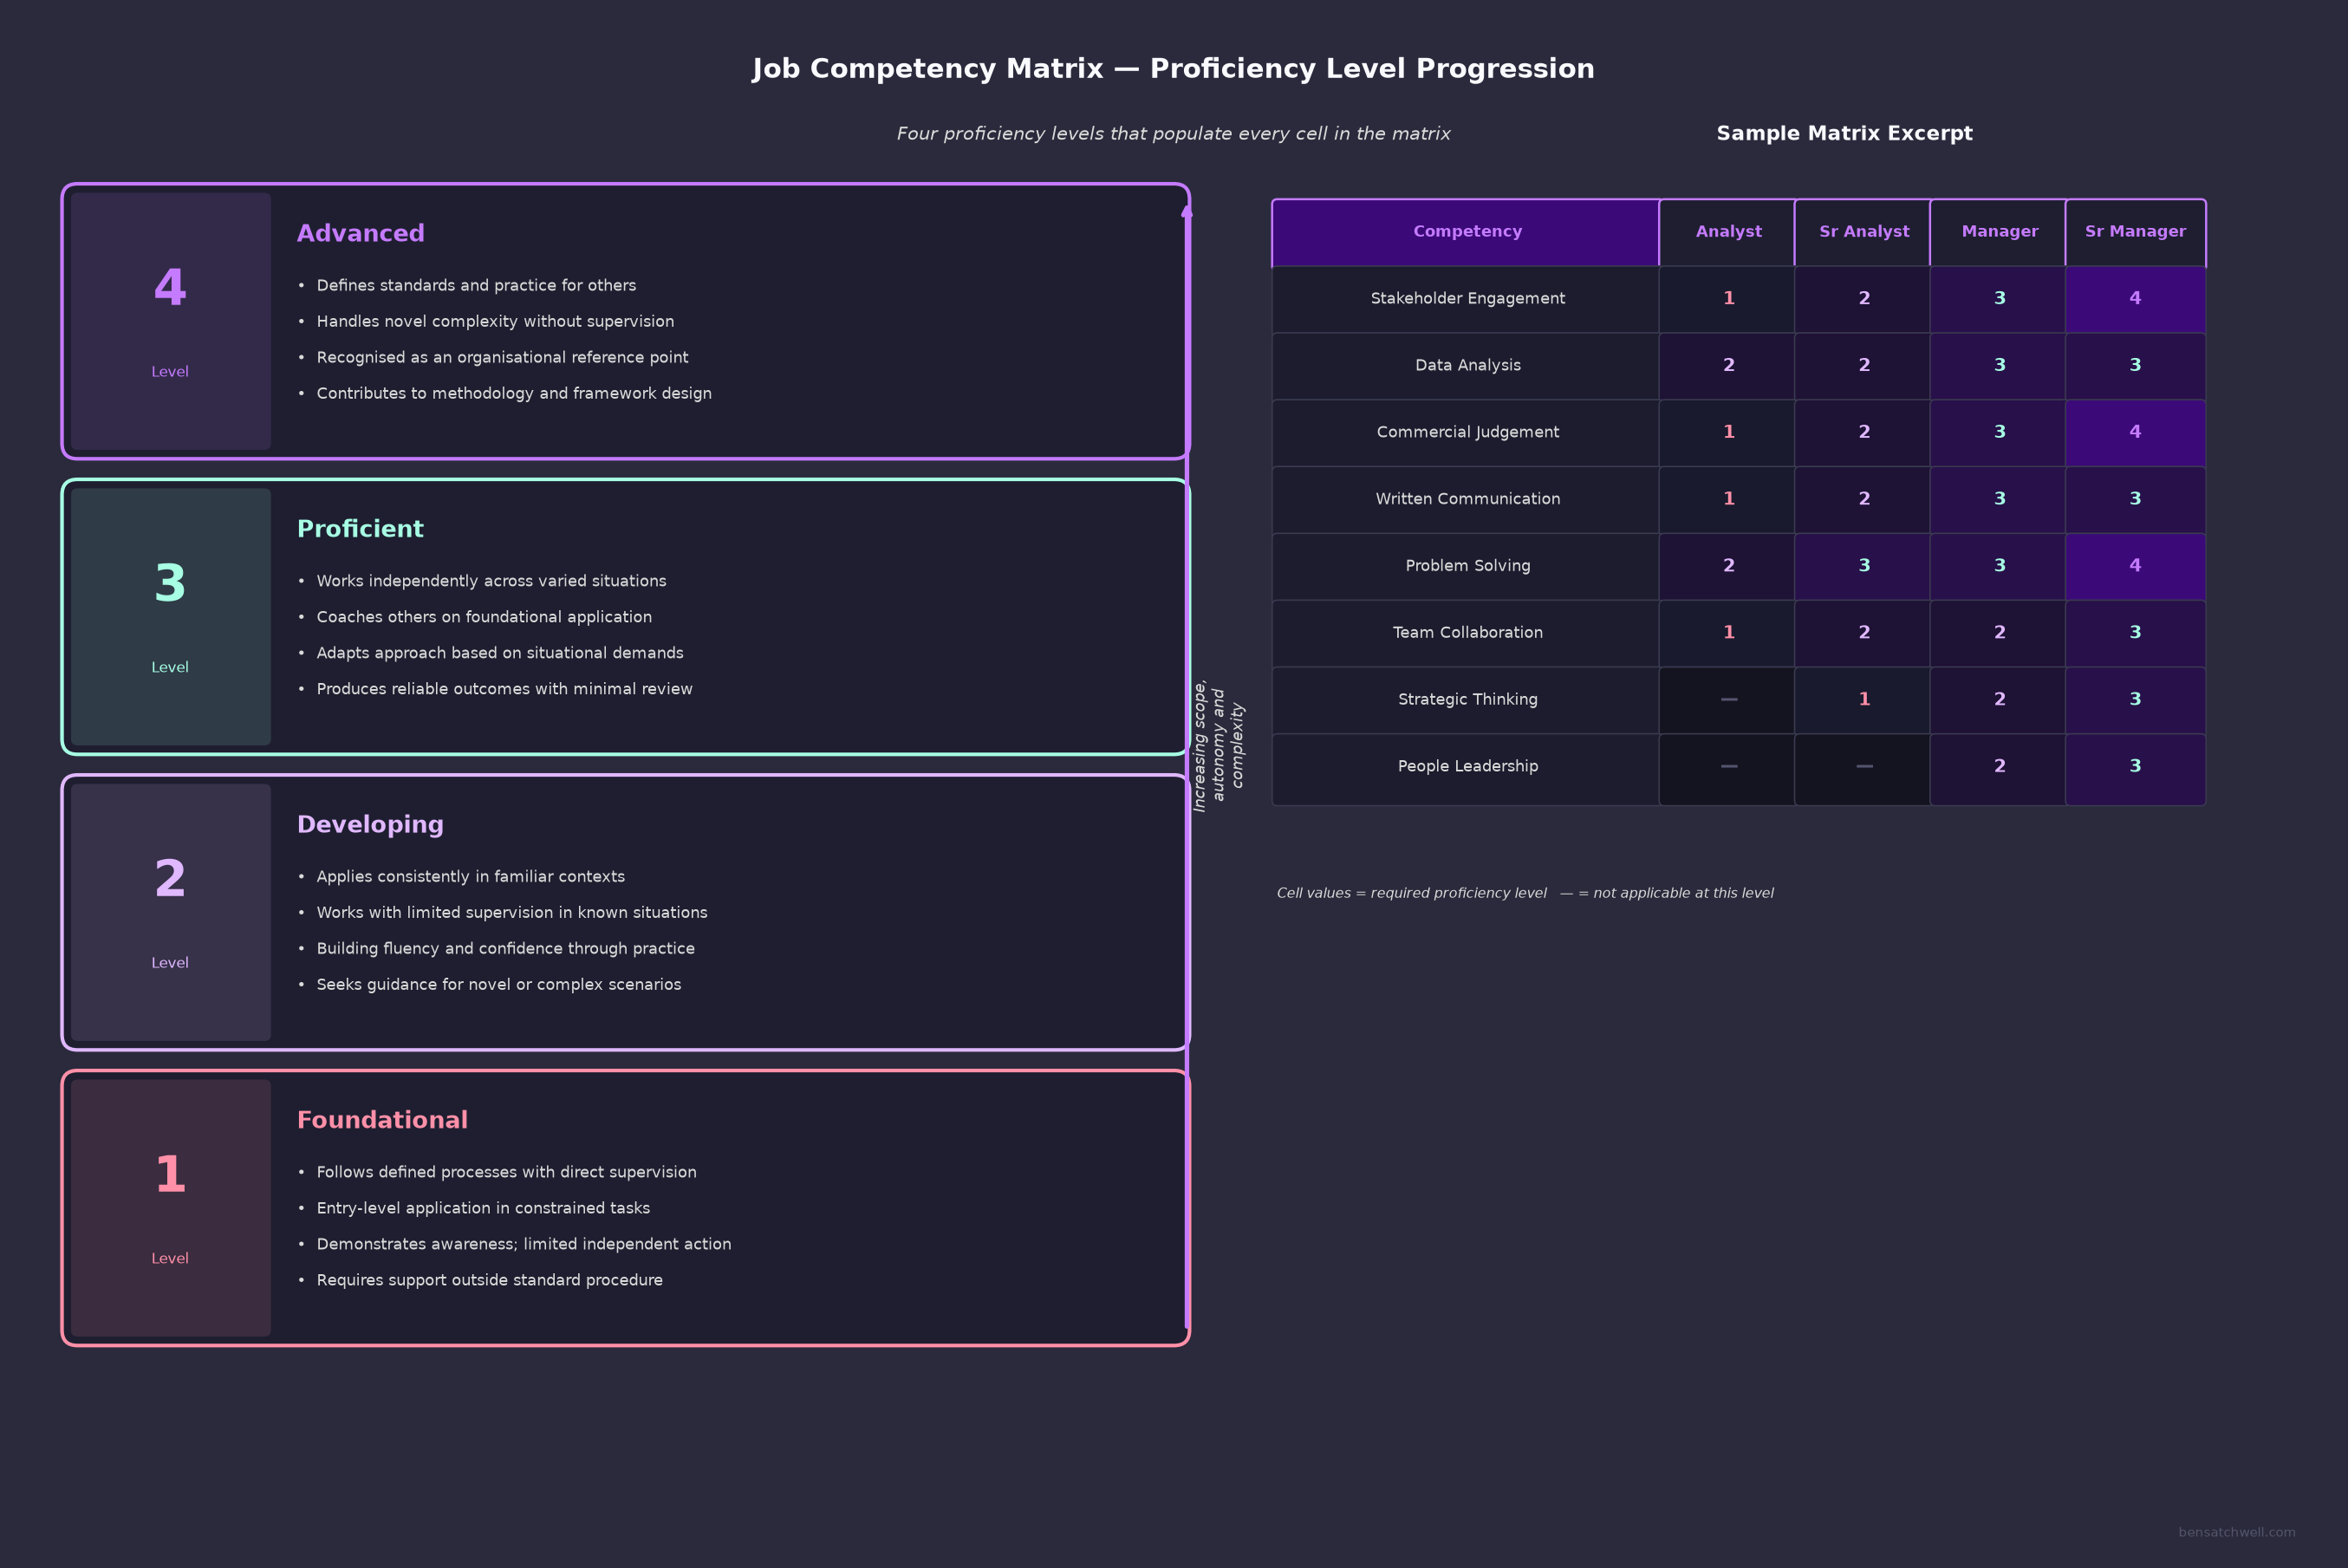
Task: Click Commercial Judgement Sr Manager cell showing 4
Action: pos(2135,433)
